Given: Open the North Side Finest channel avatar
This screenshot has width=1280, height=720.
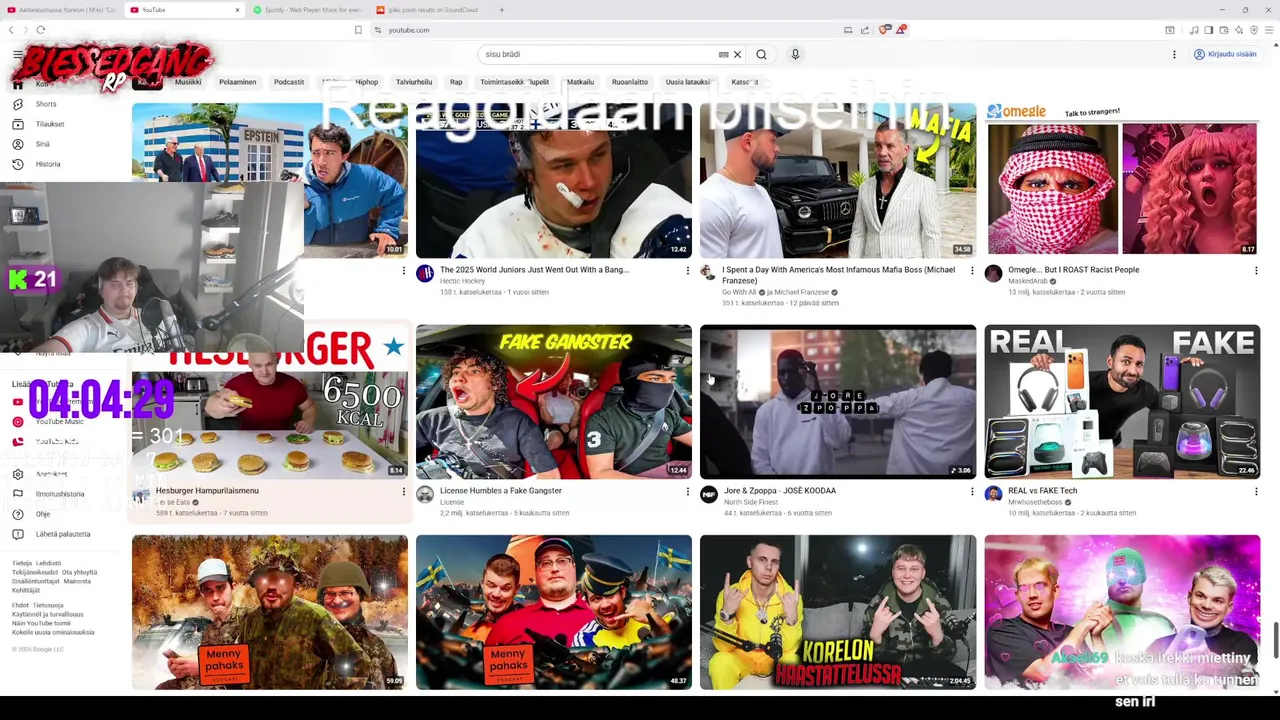Looking at the screenshot, I should pos(709,495).
